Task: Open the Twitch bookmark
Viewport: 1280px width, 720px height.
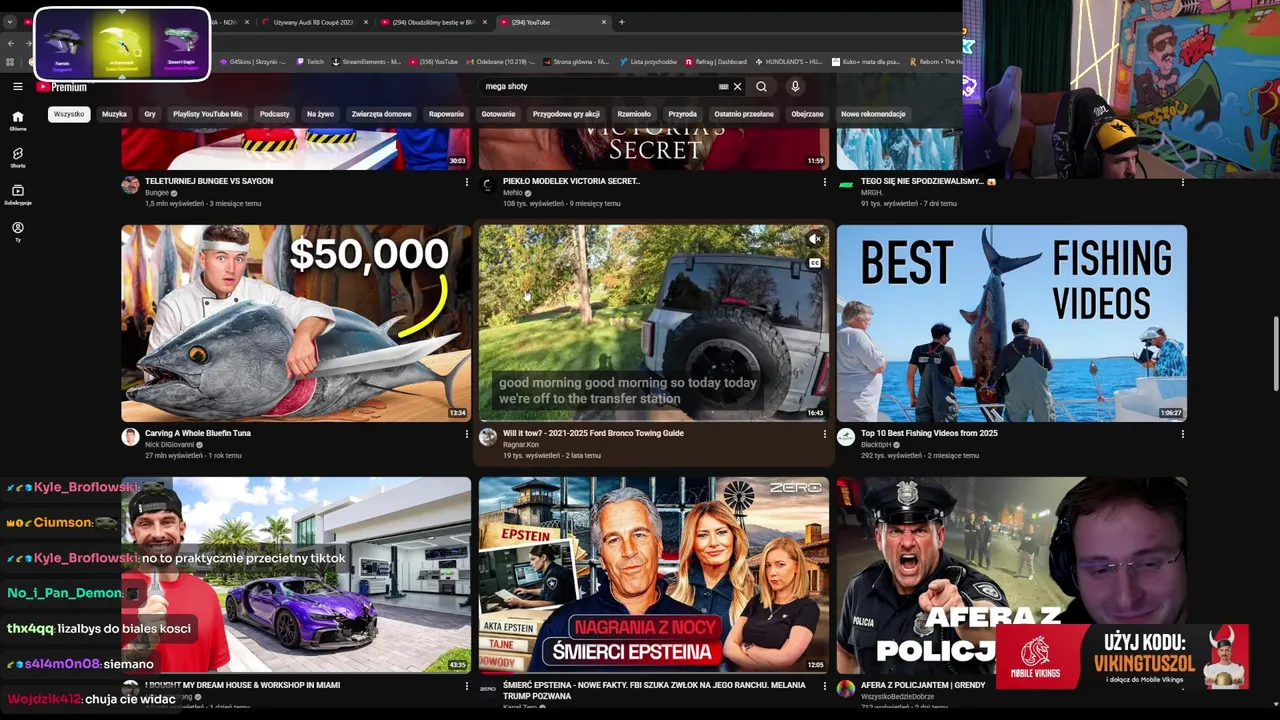Action: tap(309, 62)
